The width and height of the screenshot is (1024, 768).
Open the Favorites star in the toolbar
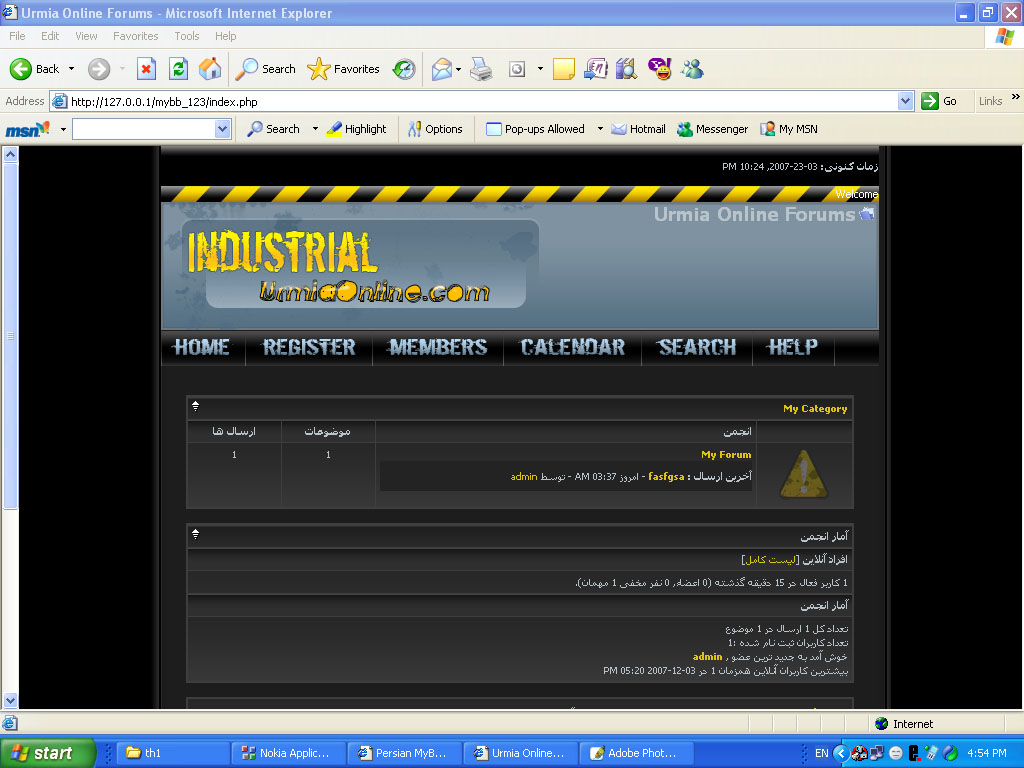click(x=344, y=69)
